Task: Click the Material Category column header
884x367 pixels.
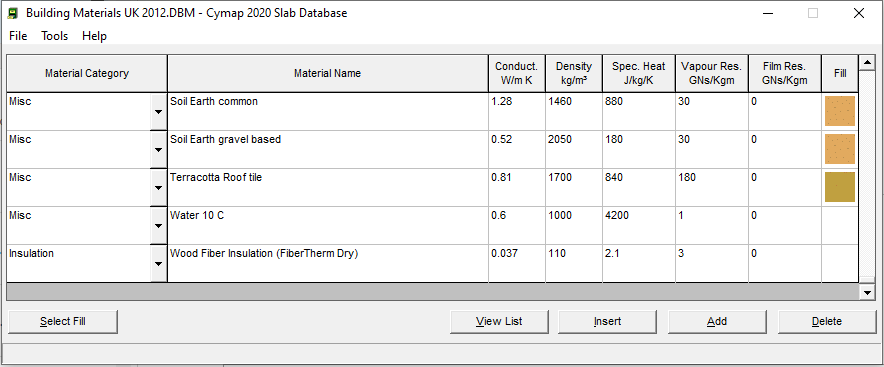Action: (87, 73)
